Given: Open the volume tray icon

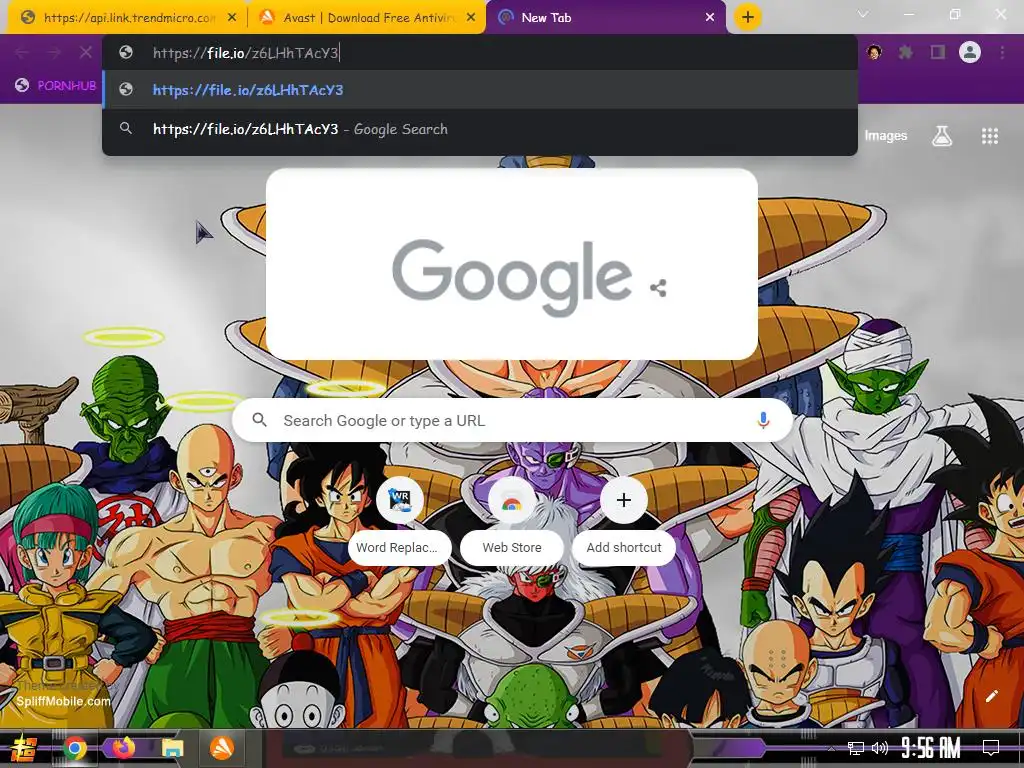Looking at the screenshot, I should coord(880,748).
